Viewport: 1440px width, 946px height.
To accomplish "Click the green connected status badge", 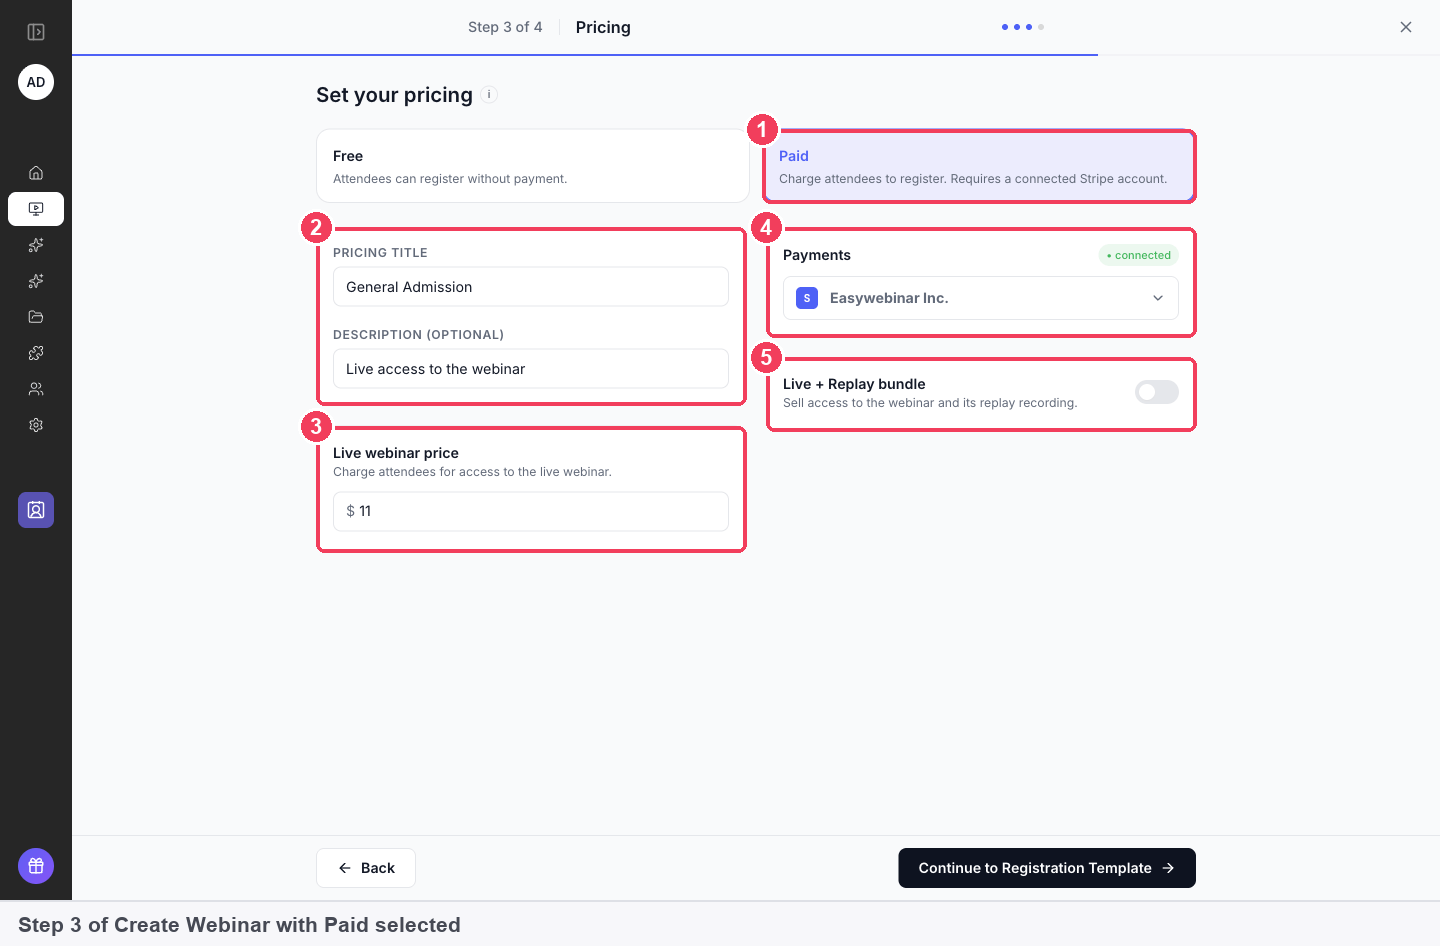I will tap(1139, 255).
